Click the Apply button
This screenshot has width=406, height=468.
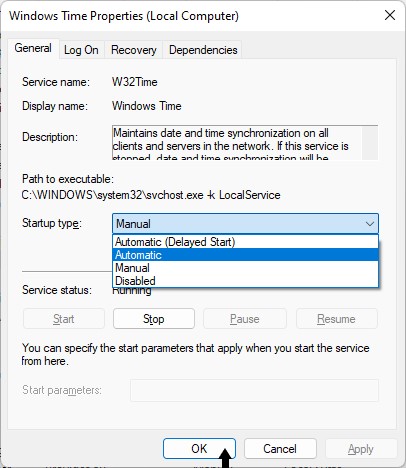coord(361,449)
